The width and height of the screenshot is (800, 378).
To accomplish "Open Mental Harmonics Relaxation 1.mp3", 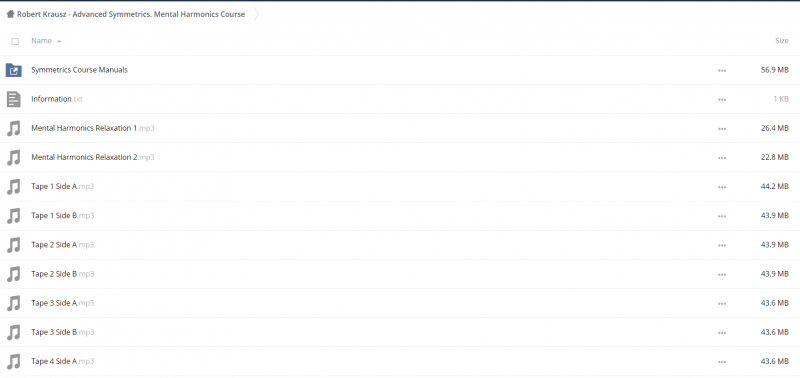I will tap(92, 128).
